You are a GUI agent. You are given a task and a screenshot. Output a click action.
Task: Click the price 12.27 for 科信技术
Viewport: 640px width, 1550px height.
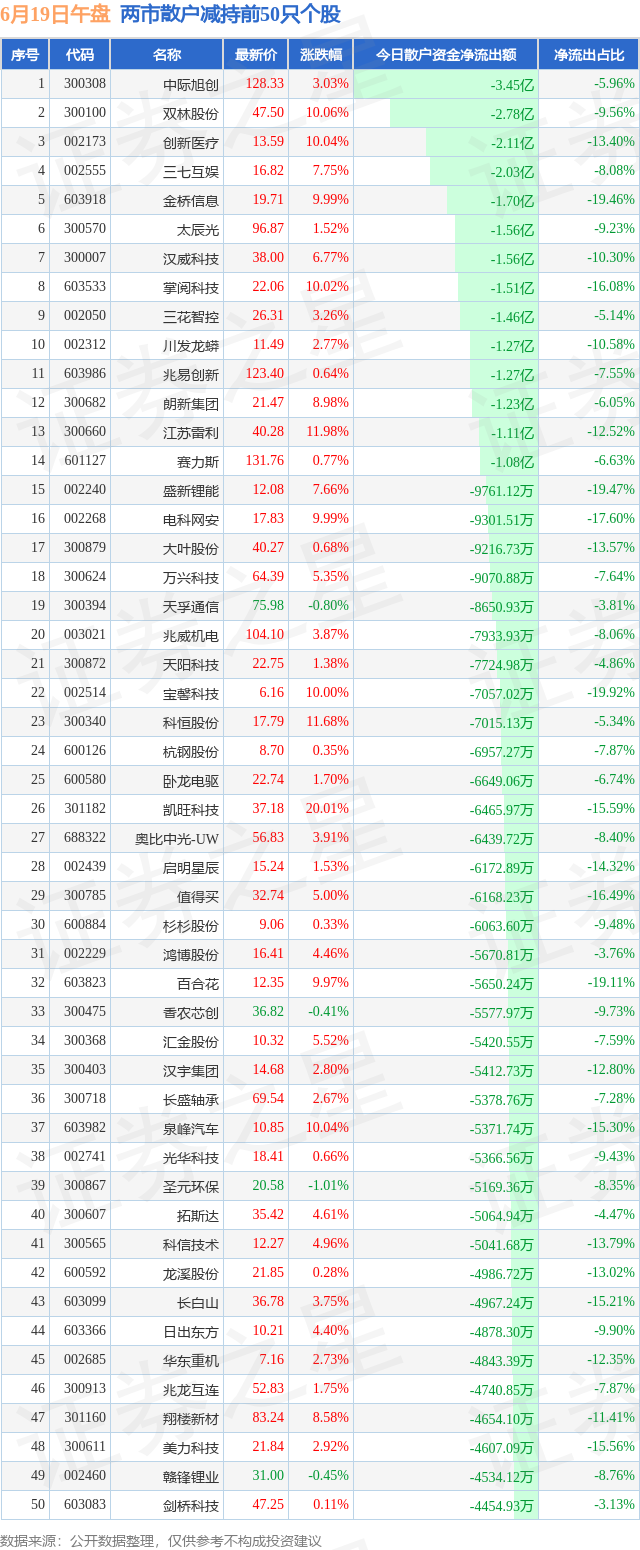click(x=268, y=1243)
